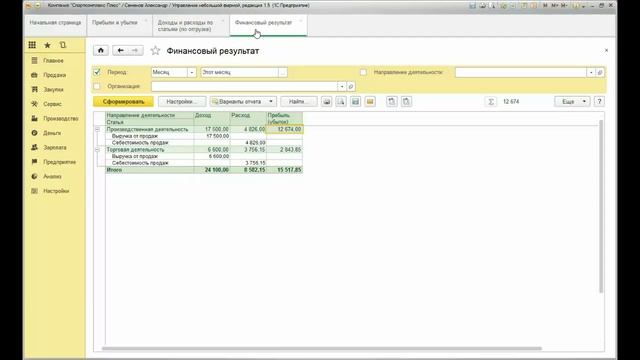640x360 pixels.
Task: Navigate forward with the right arrow
Action: (135, 50)
